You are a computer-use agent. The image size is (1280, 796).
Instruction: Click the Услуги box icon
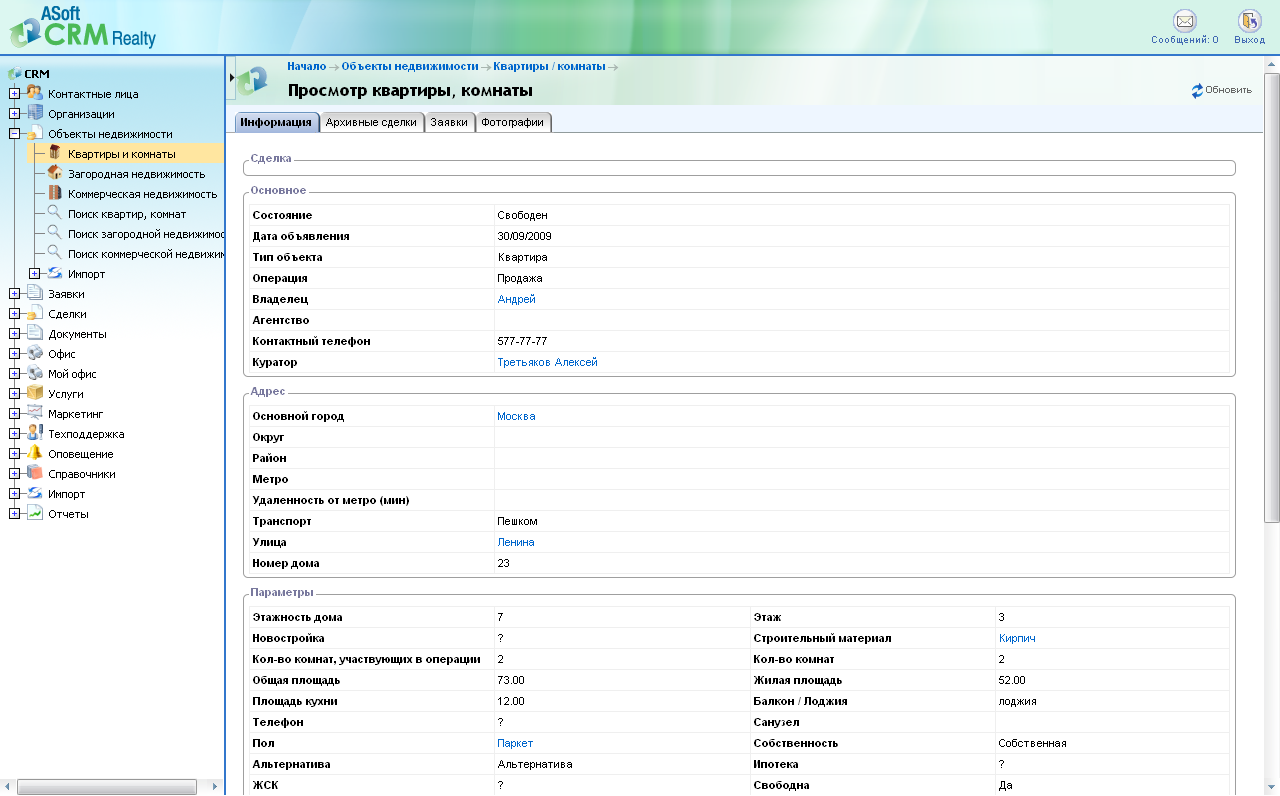tap(35, 393)
